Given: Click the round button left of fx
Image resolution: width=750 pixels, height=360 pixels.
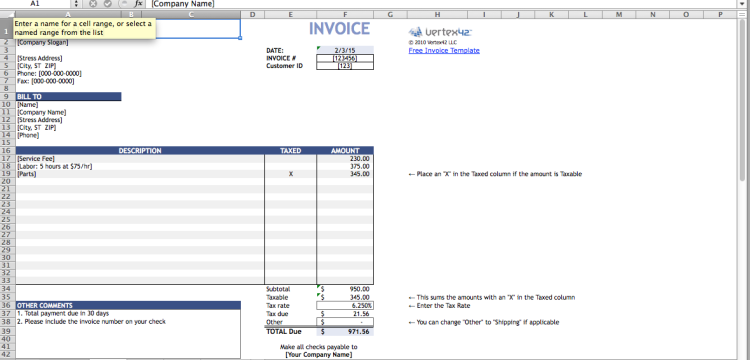Looking at the screenshot, I should (123, 3).
